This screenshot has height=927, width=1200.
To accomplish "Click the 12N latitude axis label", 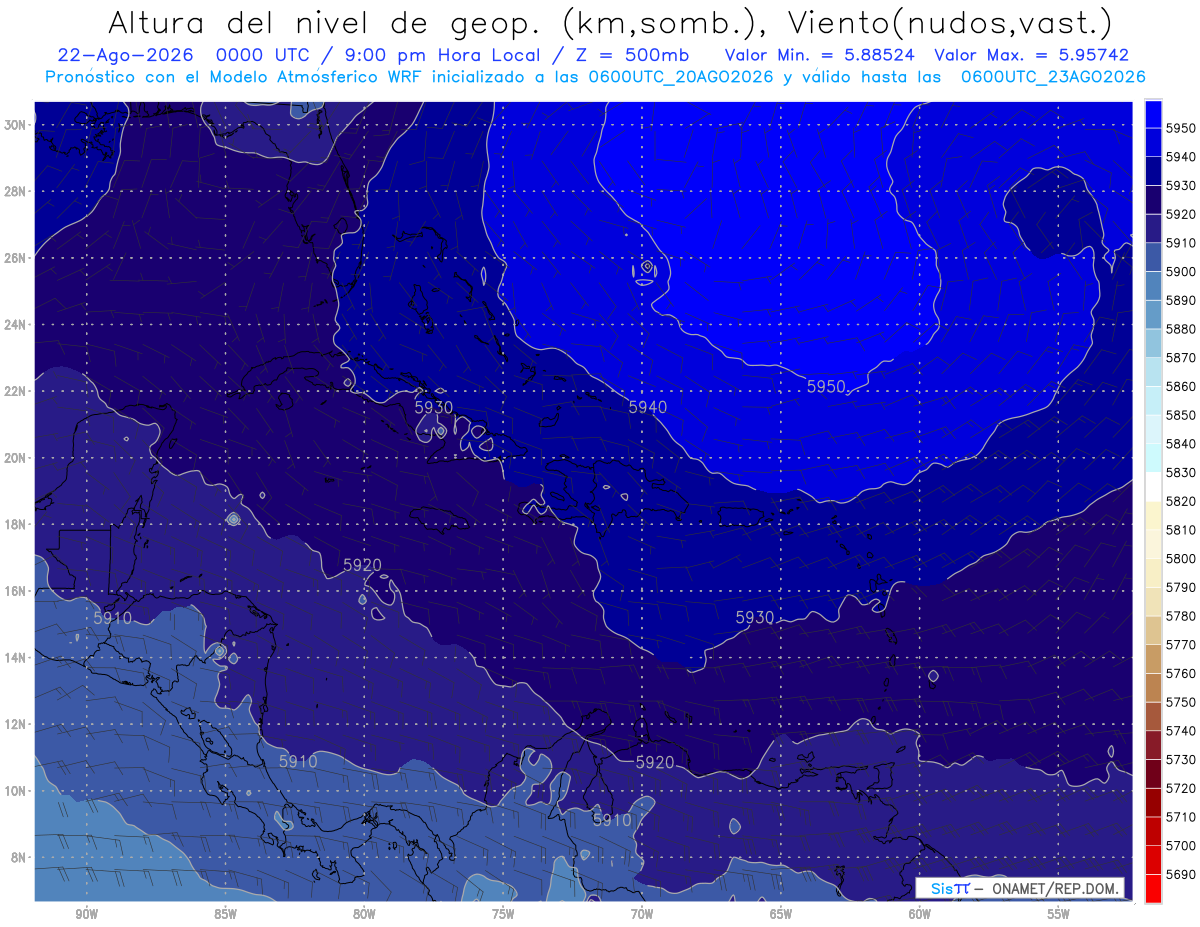I will point(16,724).
